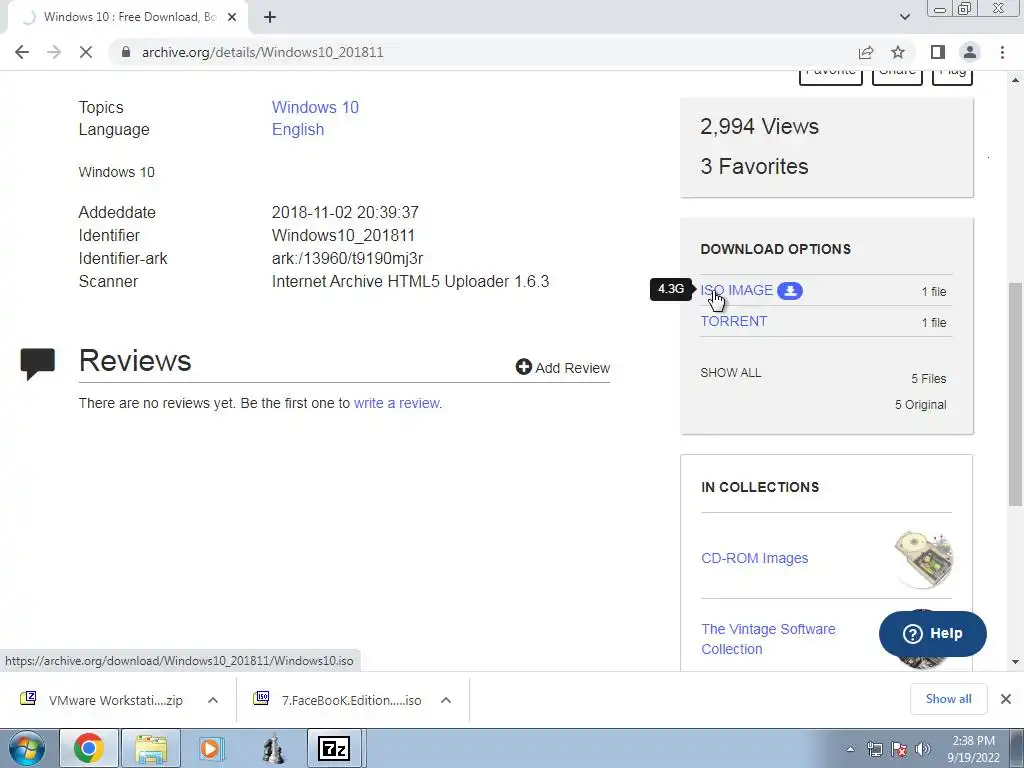
Task: Open 7-Zip from the taskbar
Action: 333,748
